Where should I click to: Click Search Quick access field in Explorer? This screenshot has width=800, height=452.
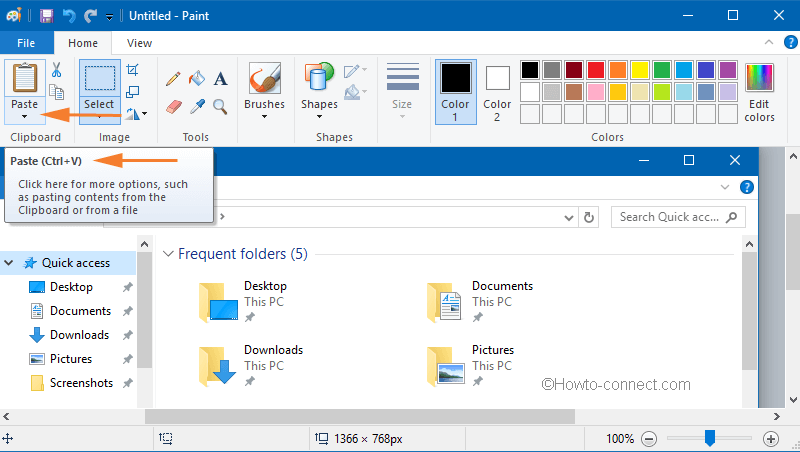678,217
